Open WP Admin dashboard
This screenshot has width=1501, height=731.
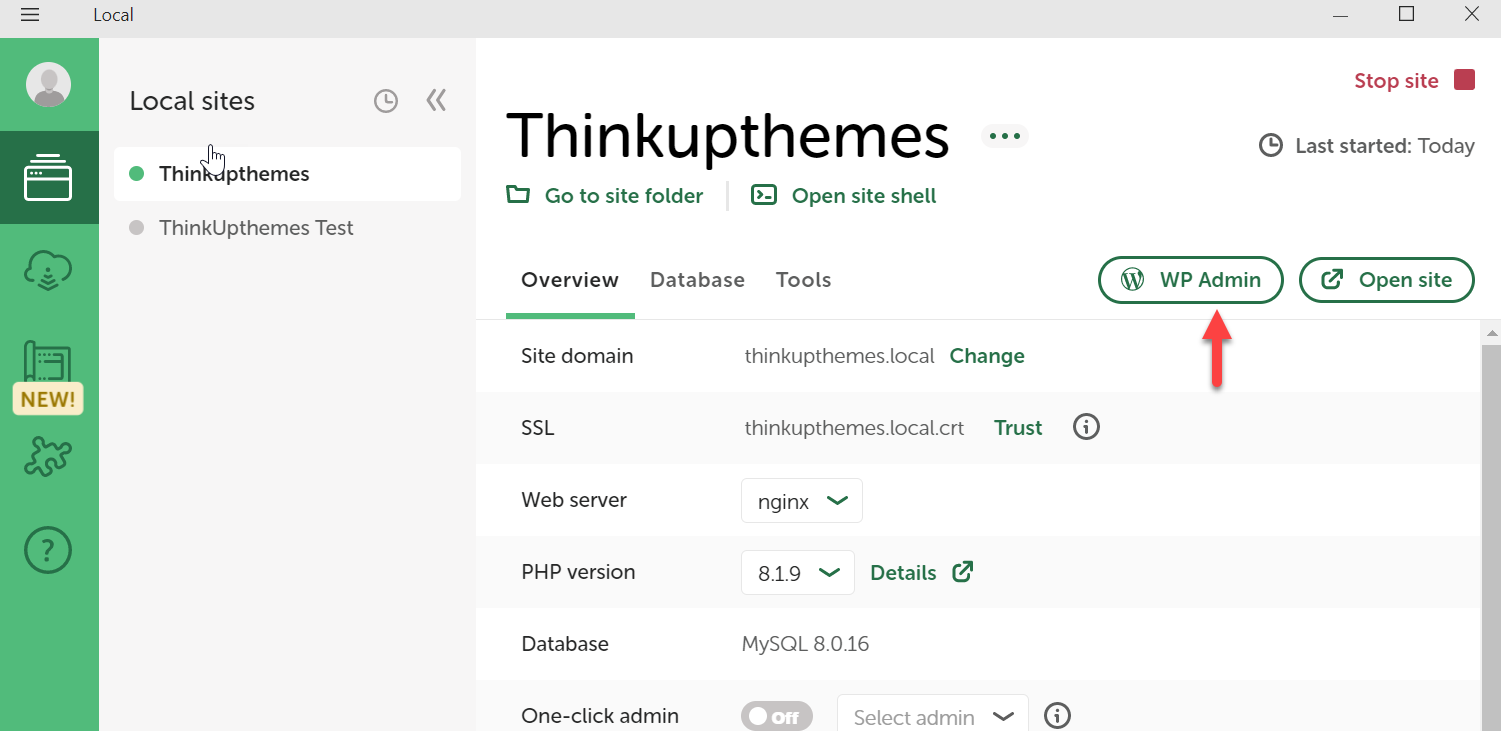coord(1190,280)
